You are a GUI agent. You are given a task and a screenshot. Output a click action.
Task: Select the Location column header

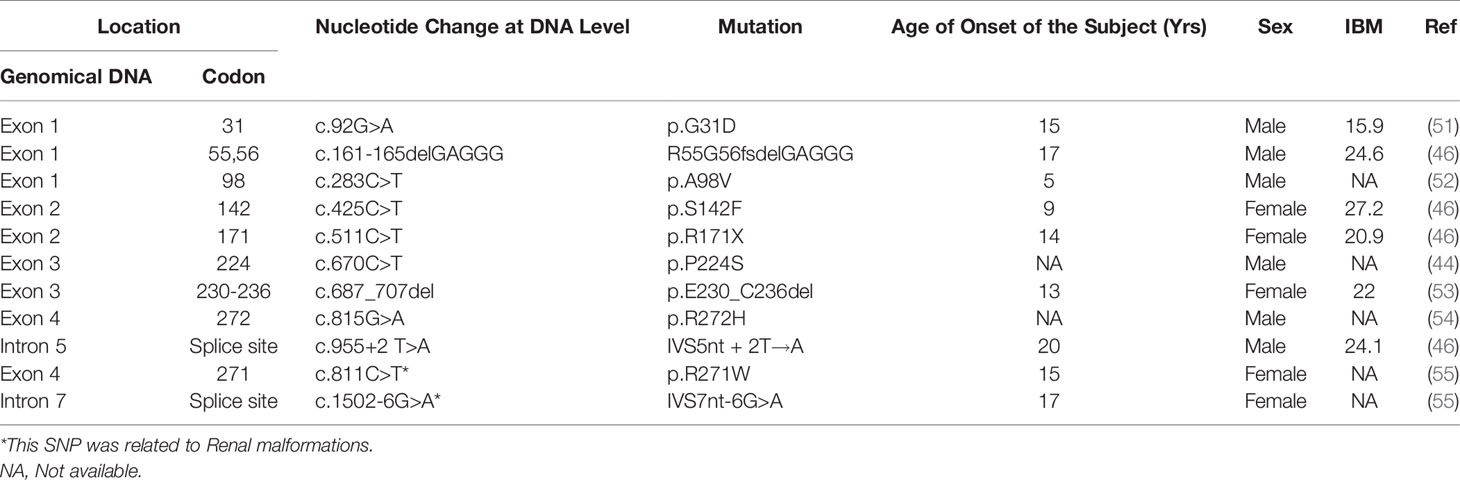[x=138, y=28]
